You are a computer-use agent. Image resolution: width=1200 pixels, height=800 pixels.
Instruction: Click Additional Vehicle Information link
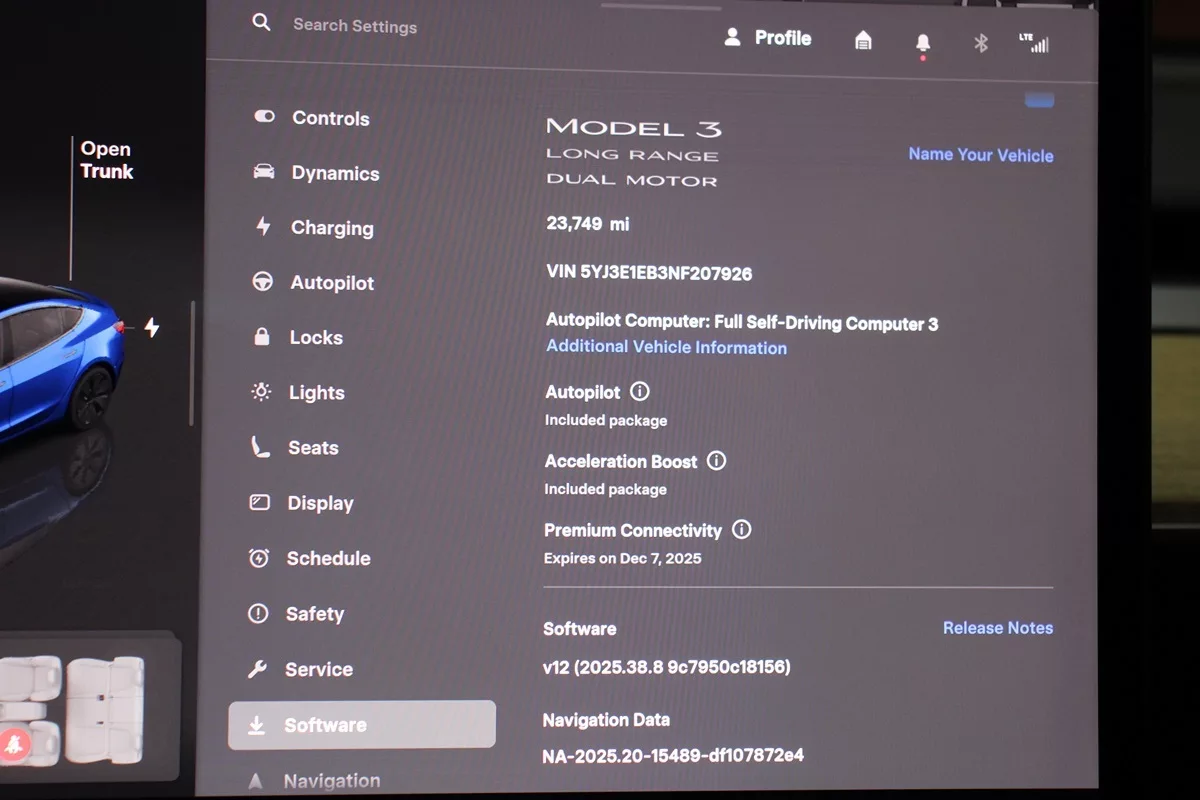tap(666, 348)
